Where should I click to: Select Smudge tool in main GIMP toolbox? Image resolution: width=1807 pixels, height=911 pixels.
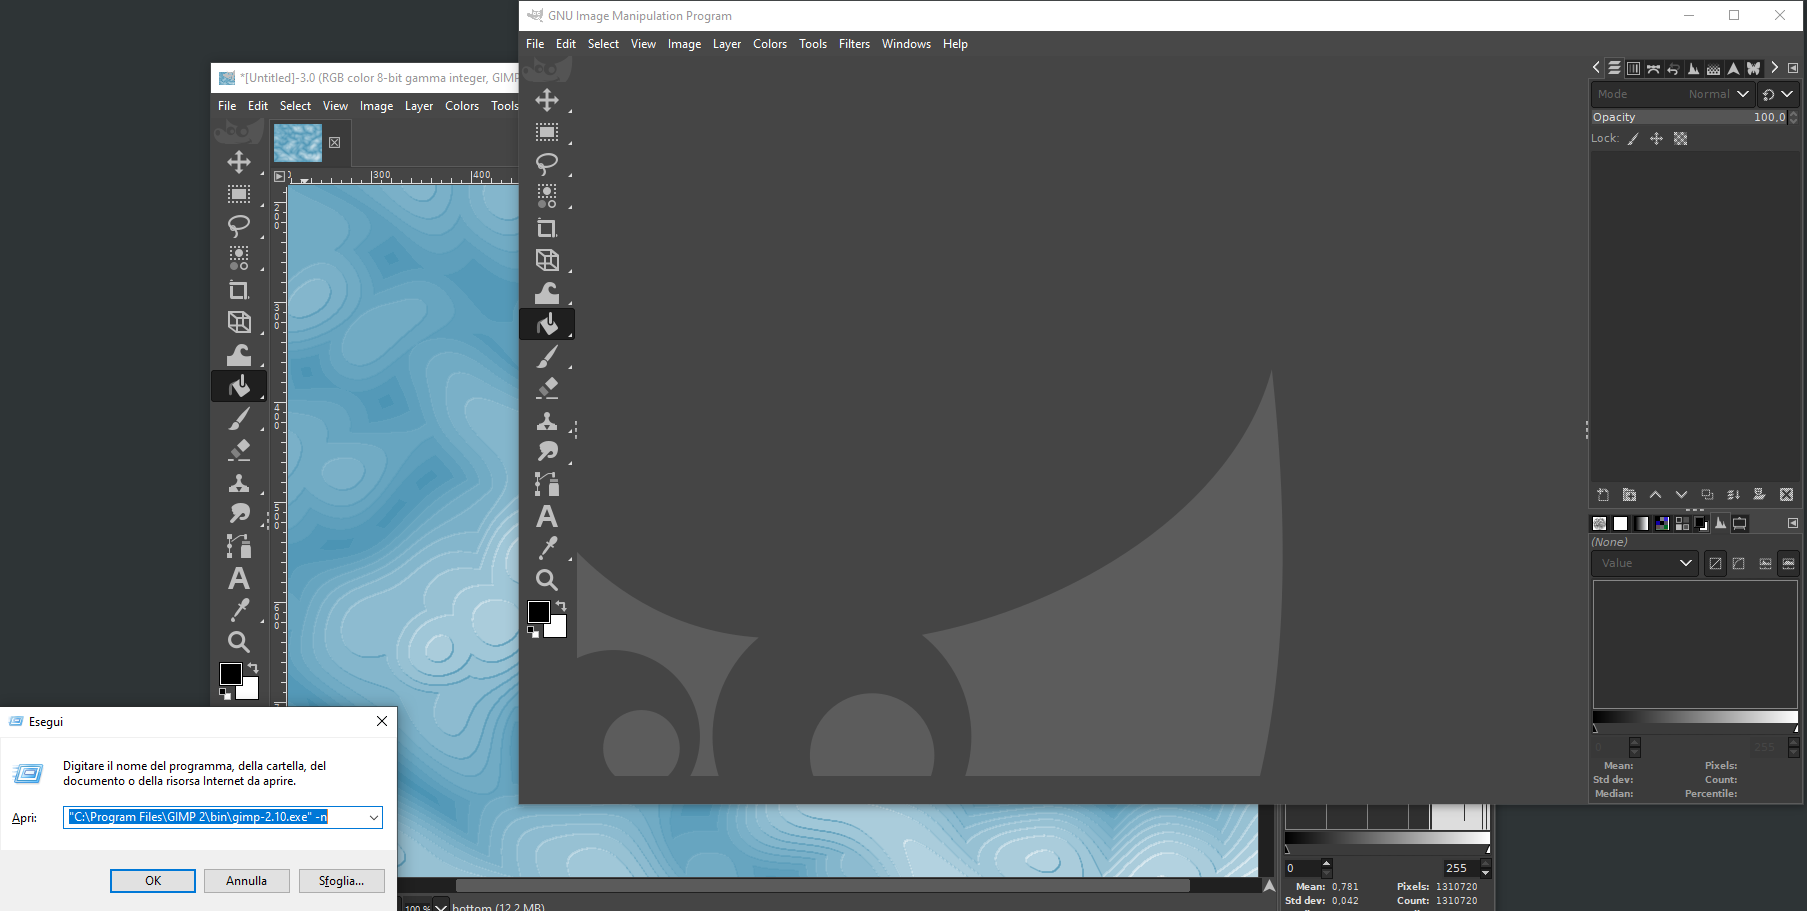(x=547, y=452)
